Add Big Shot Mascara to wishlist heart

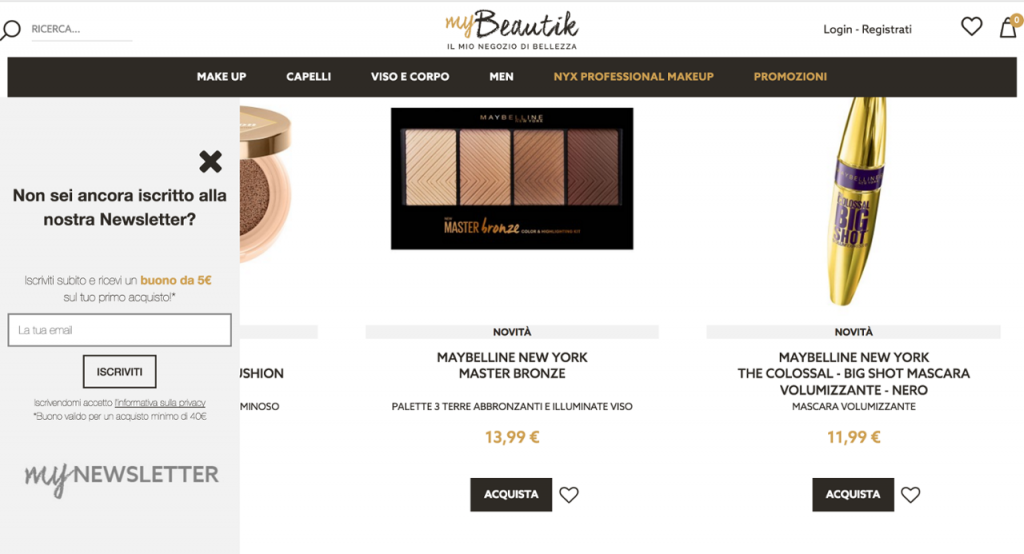point(910,495)
